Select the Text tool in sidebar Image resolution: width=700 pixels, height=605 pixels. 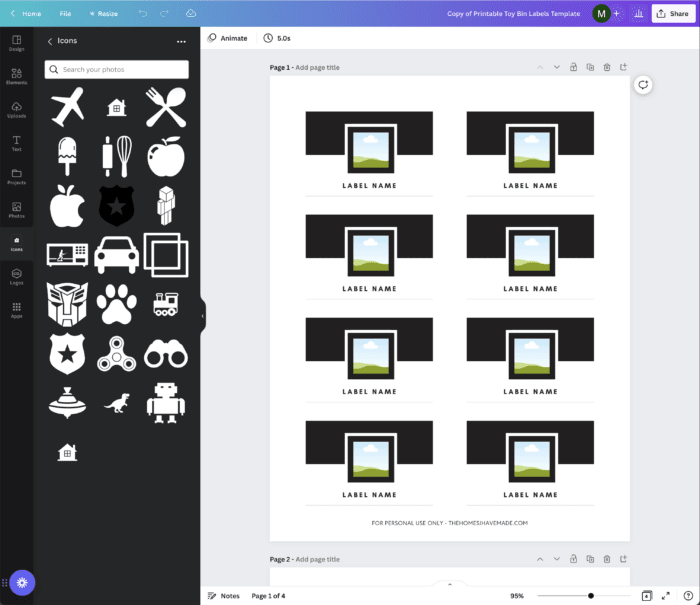pyautogui.click(x=16, y=143)
